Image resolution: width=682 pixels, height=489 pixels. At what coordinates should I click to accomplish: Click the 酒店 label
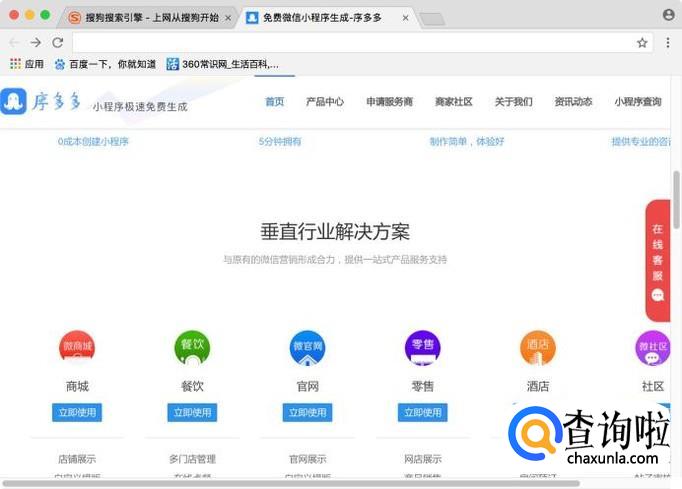pyautogui.click(x=538, y=386)
